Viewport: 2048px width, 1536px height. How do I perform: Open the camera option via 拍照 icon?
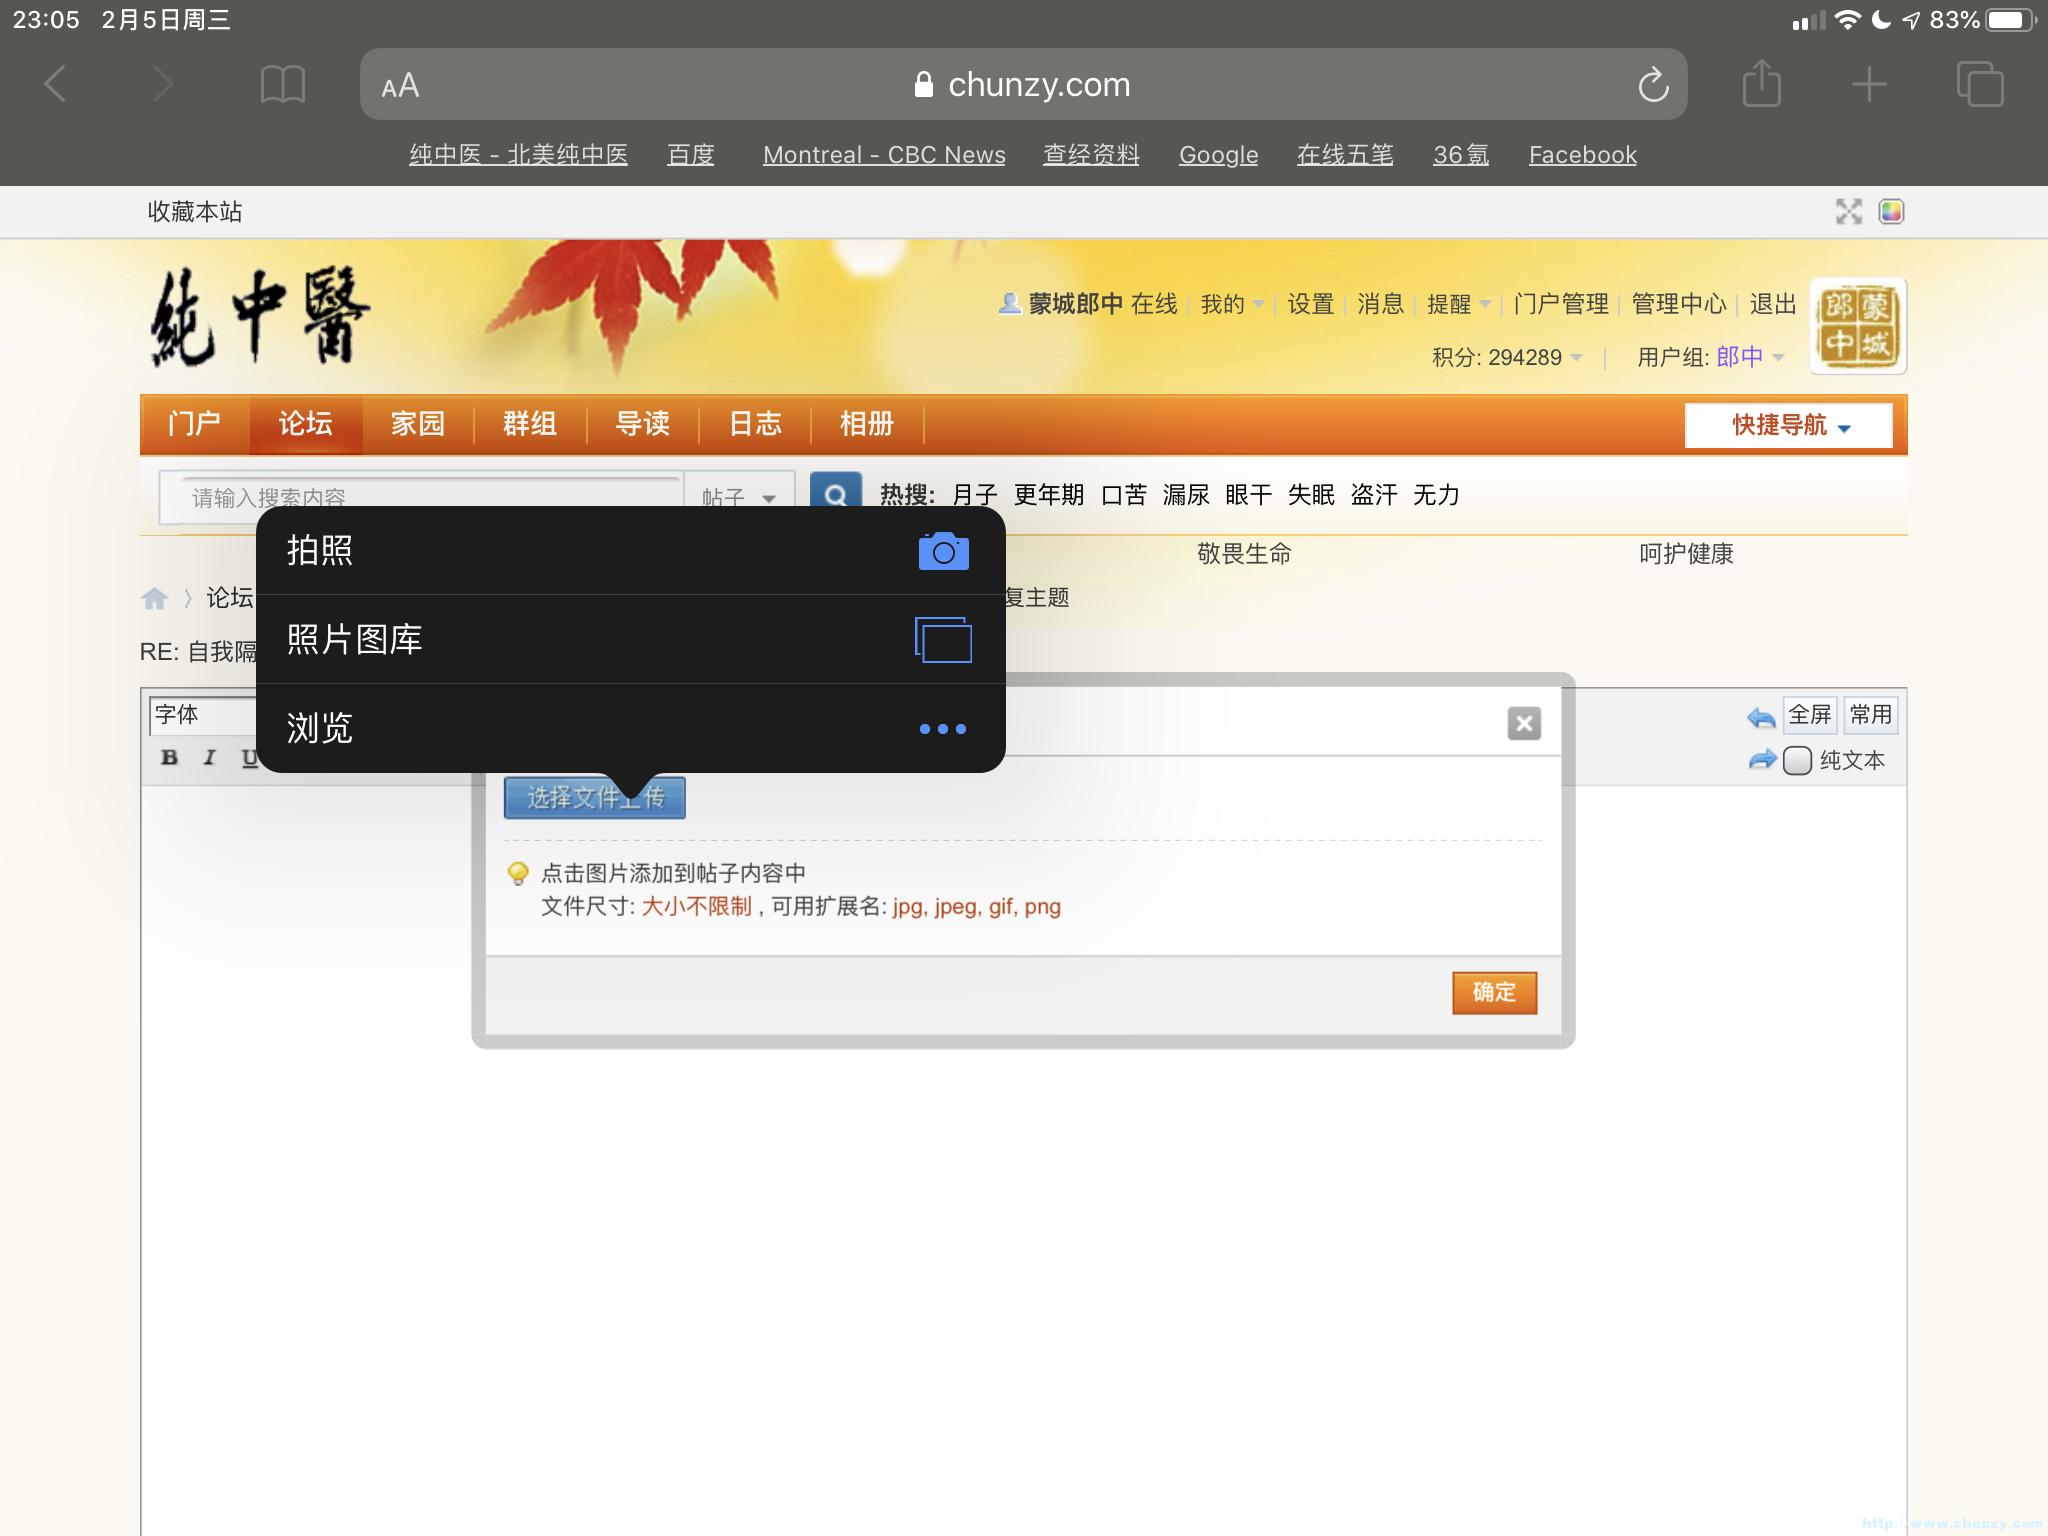tap(941, 550)
